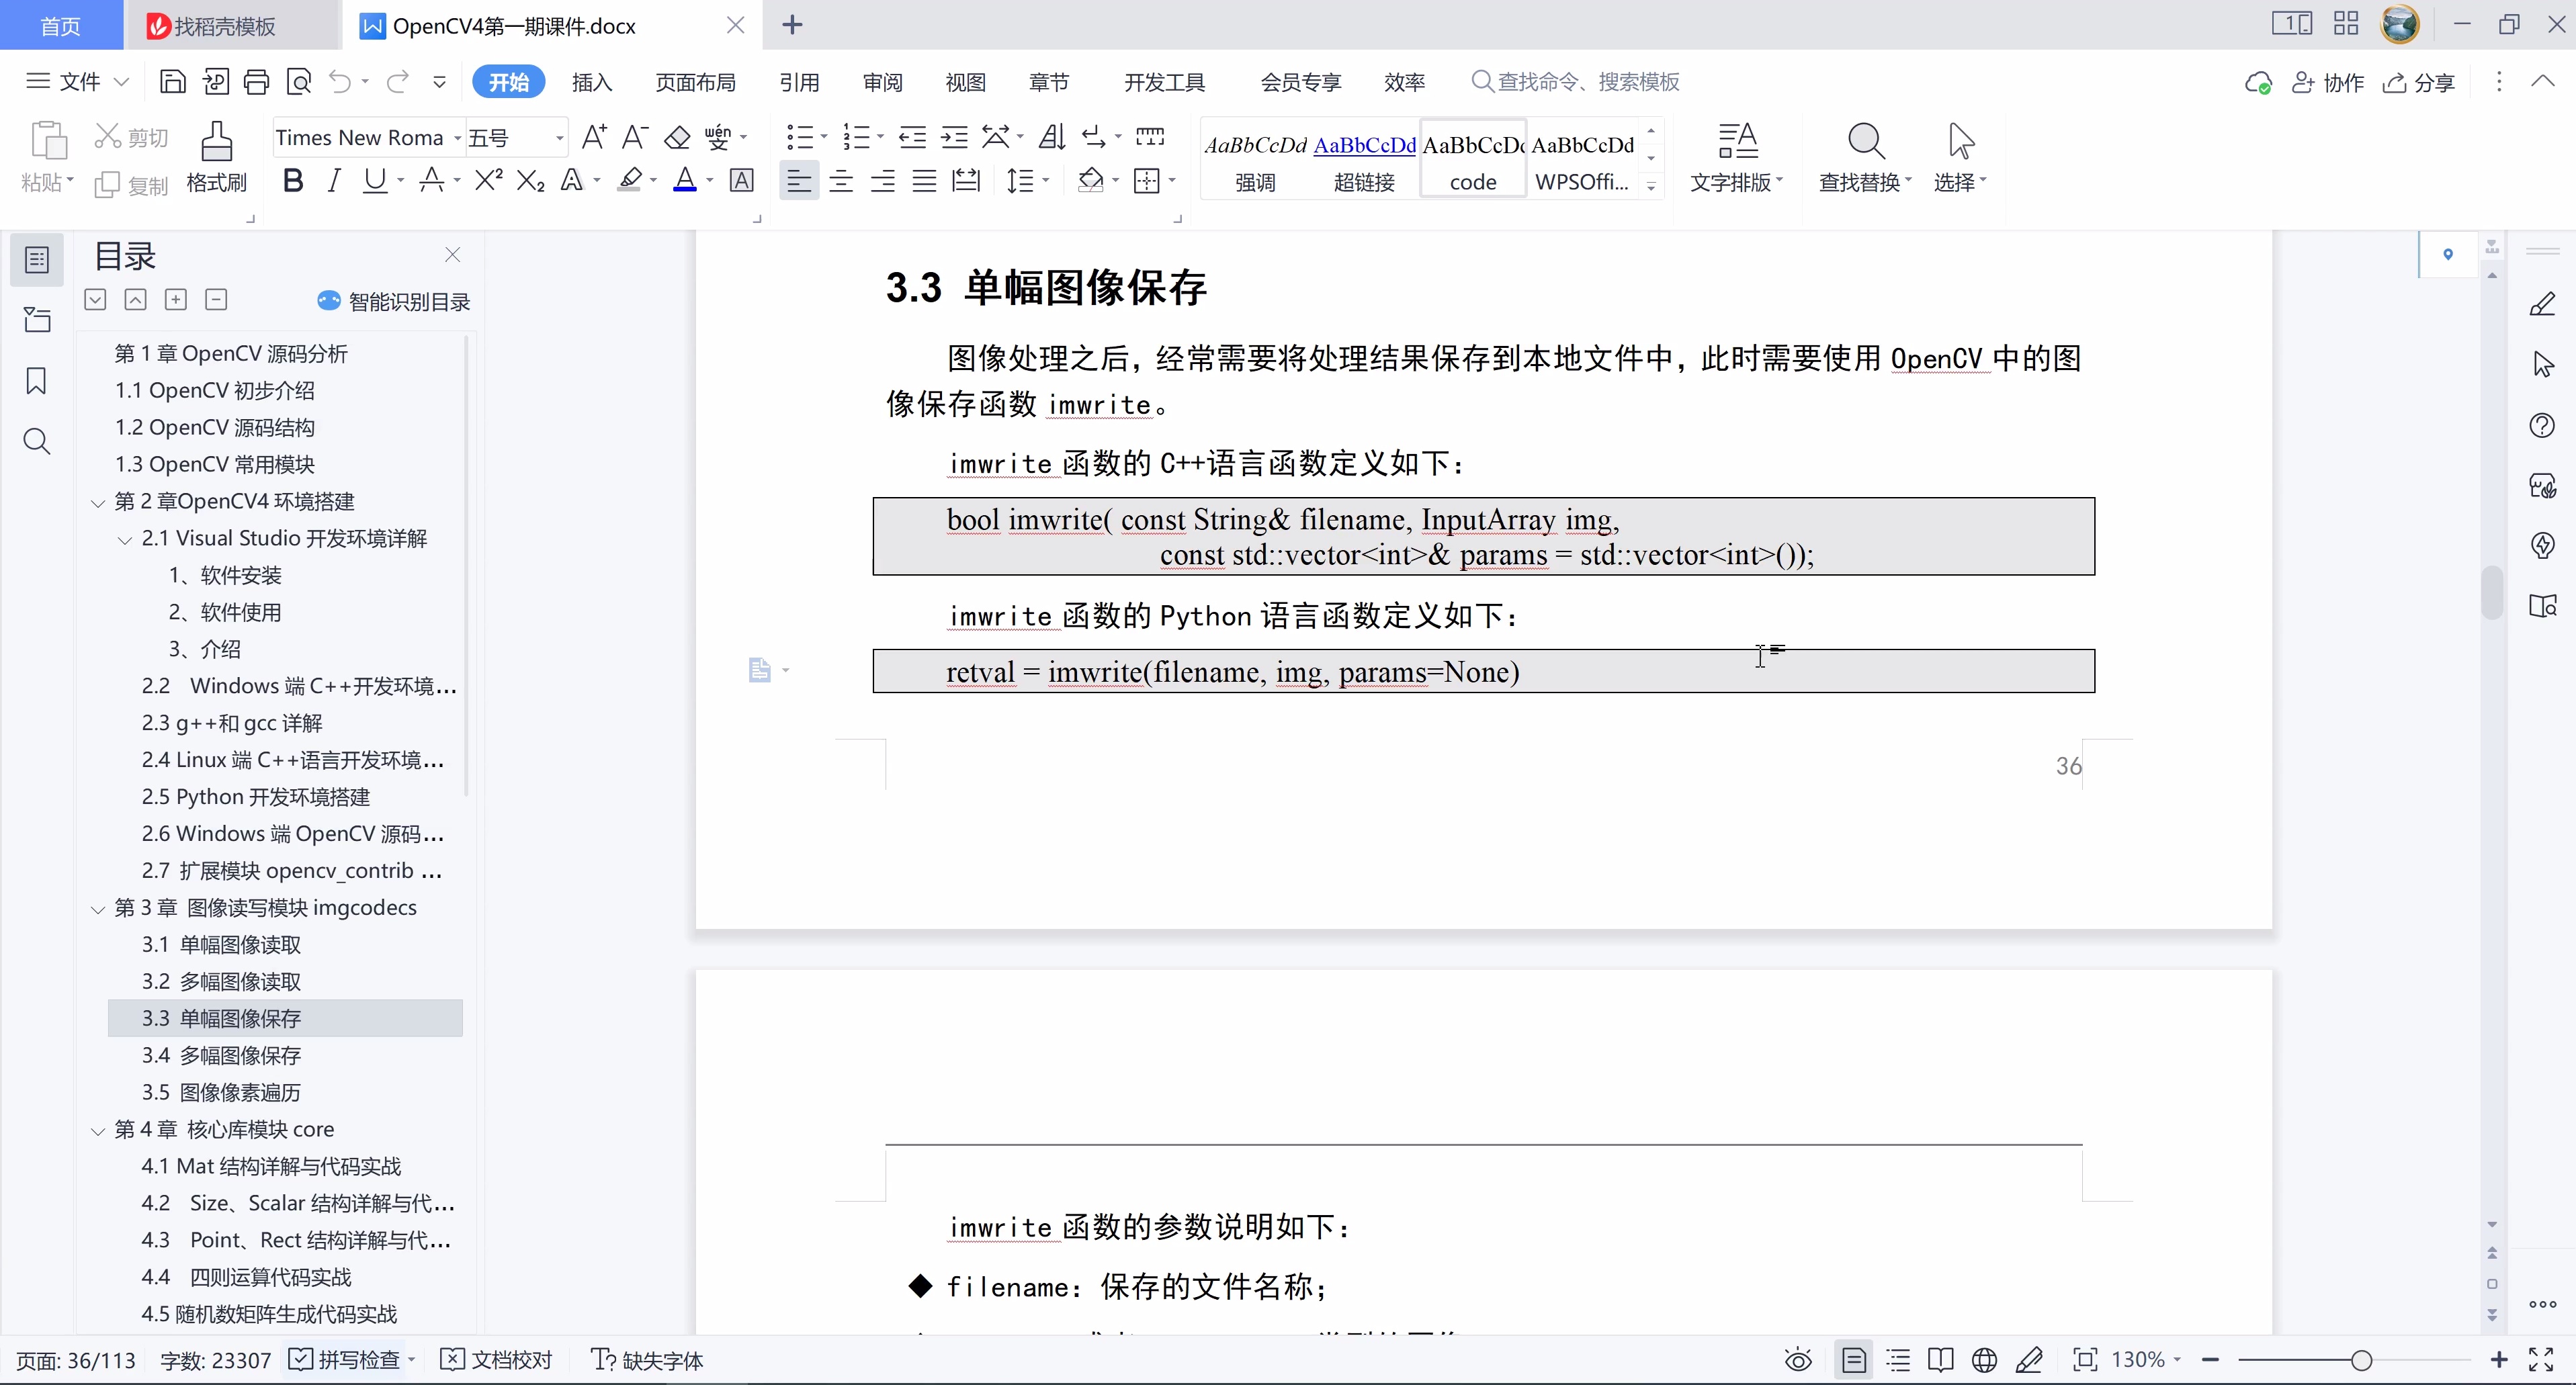Viewport: 2576px width, 1385px height.
Task: Toggle bold formatting
Action: coord(292,180)
